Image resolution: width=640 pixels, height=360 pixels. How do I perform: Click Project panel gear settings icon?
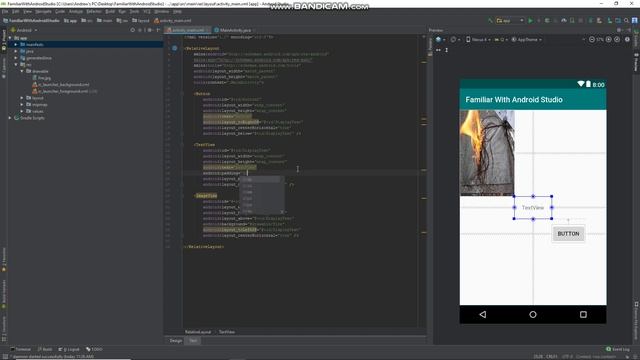click(150, 30)
